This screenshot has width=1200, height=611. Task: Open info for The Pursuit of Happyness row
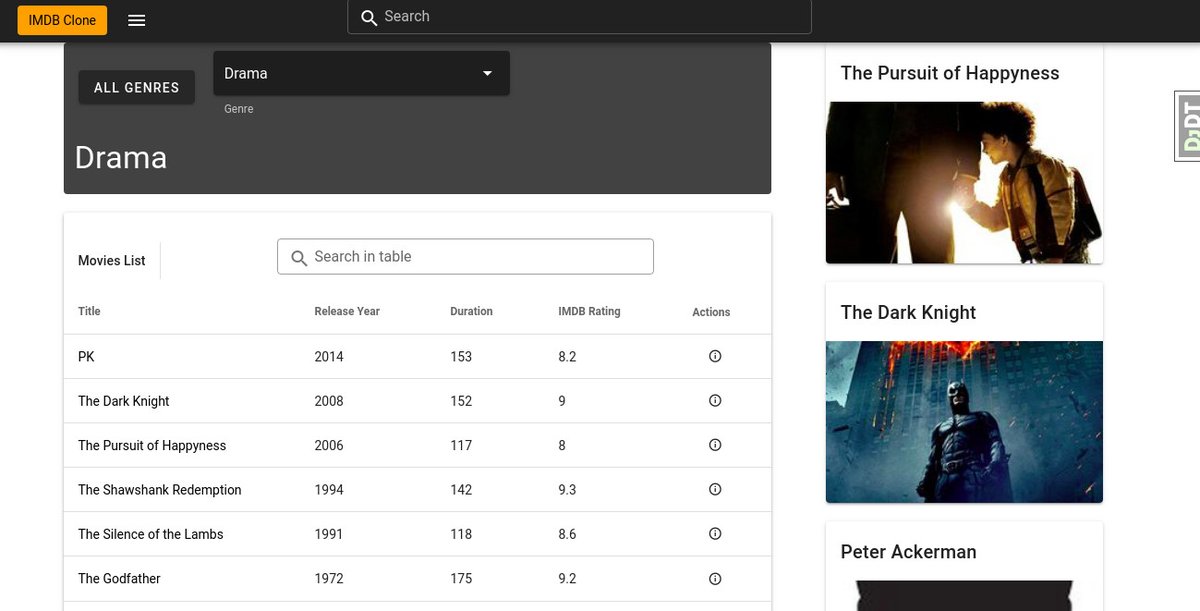pyautogui.click(x=715, y=445)
